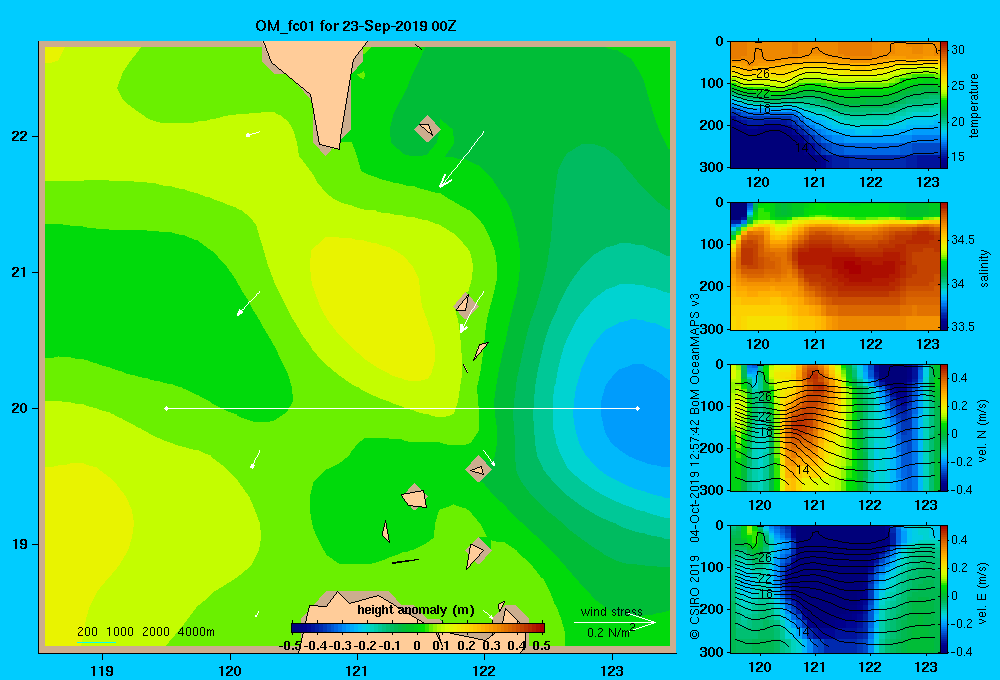
Task: Click the vel. E color scale bar
Action: pos(944,589)
